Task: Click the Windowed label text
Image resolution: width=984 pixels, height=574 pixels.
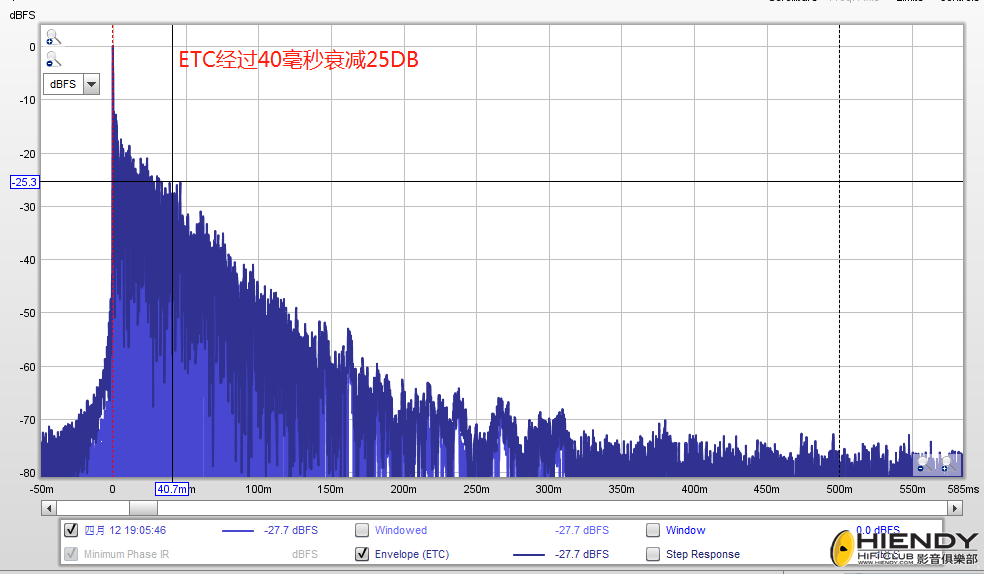Action: 400,531
